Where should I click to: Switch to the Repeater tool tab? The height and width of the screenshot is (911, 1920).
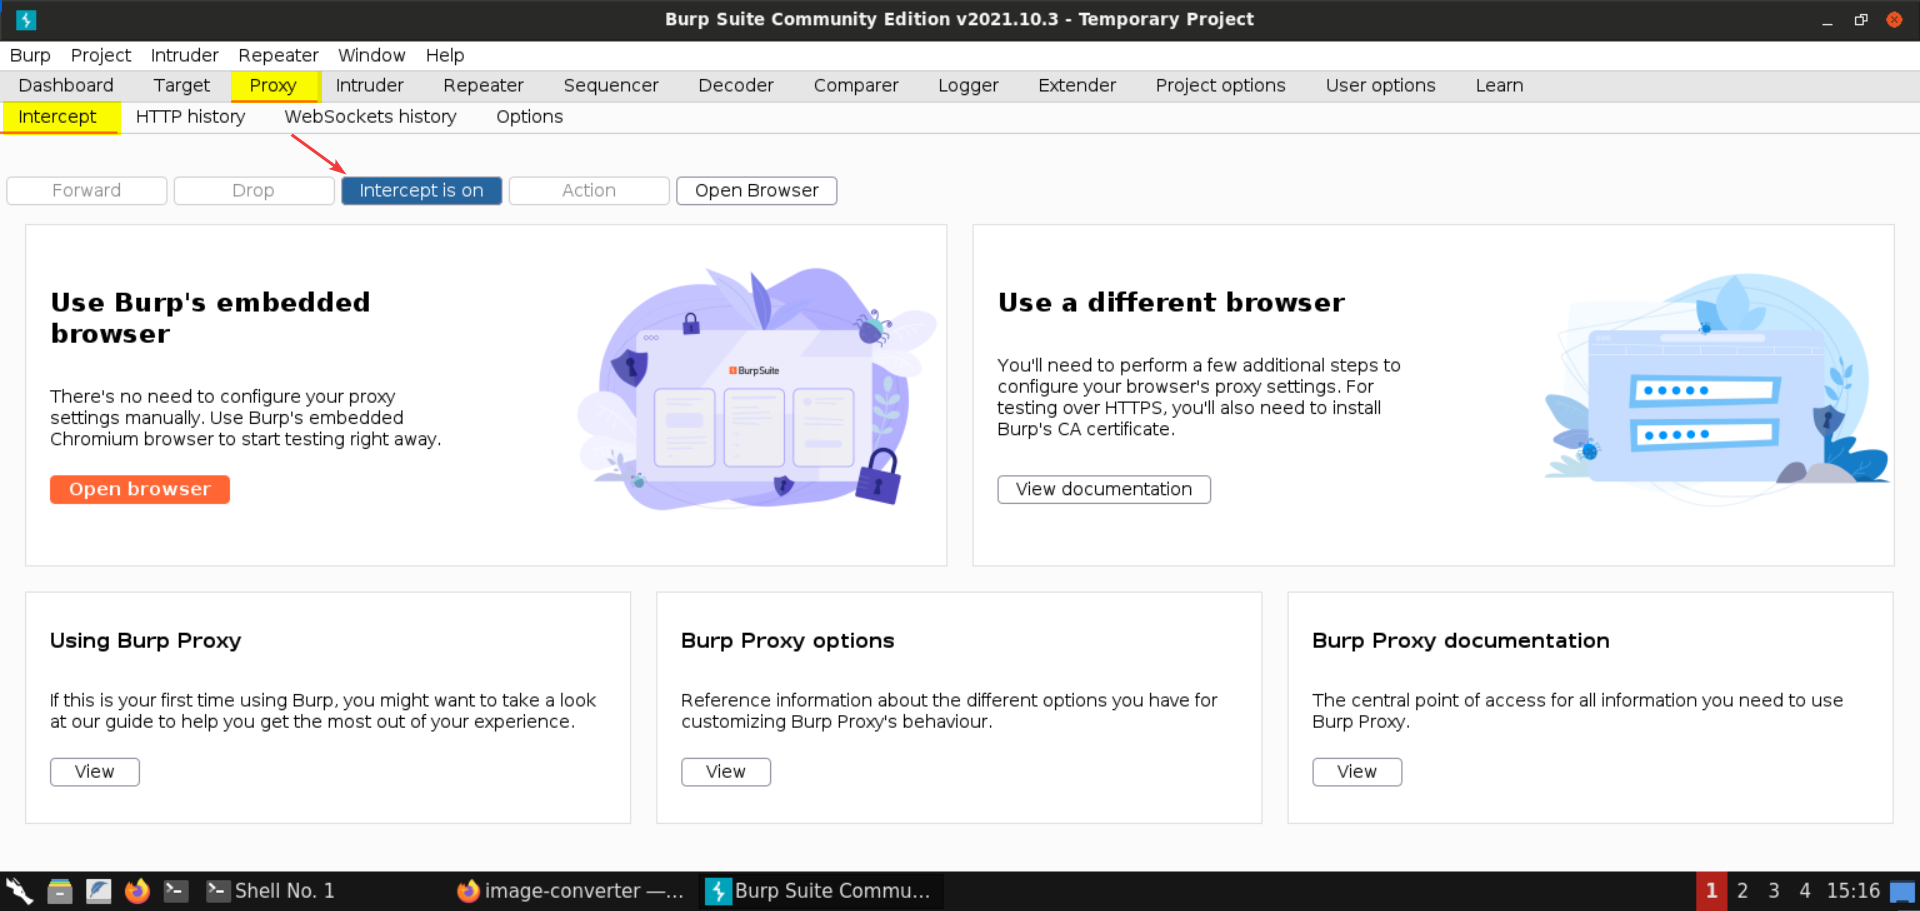tap(483, 85)
